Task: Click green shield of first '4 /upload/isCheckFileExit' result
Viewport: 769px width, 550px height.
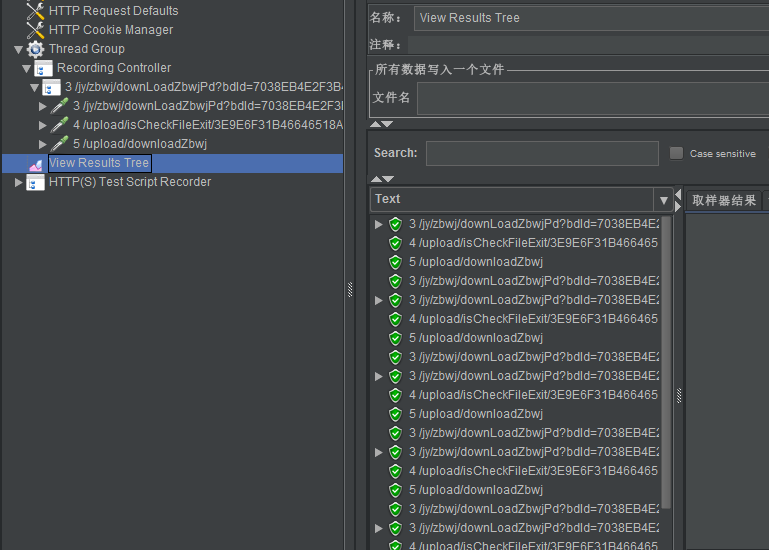Action: coord(395,243)
